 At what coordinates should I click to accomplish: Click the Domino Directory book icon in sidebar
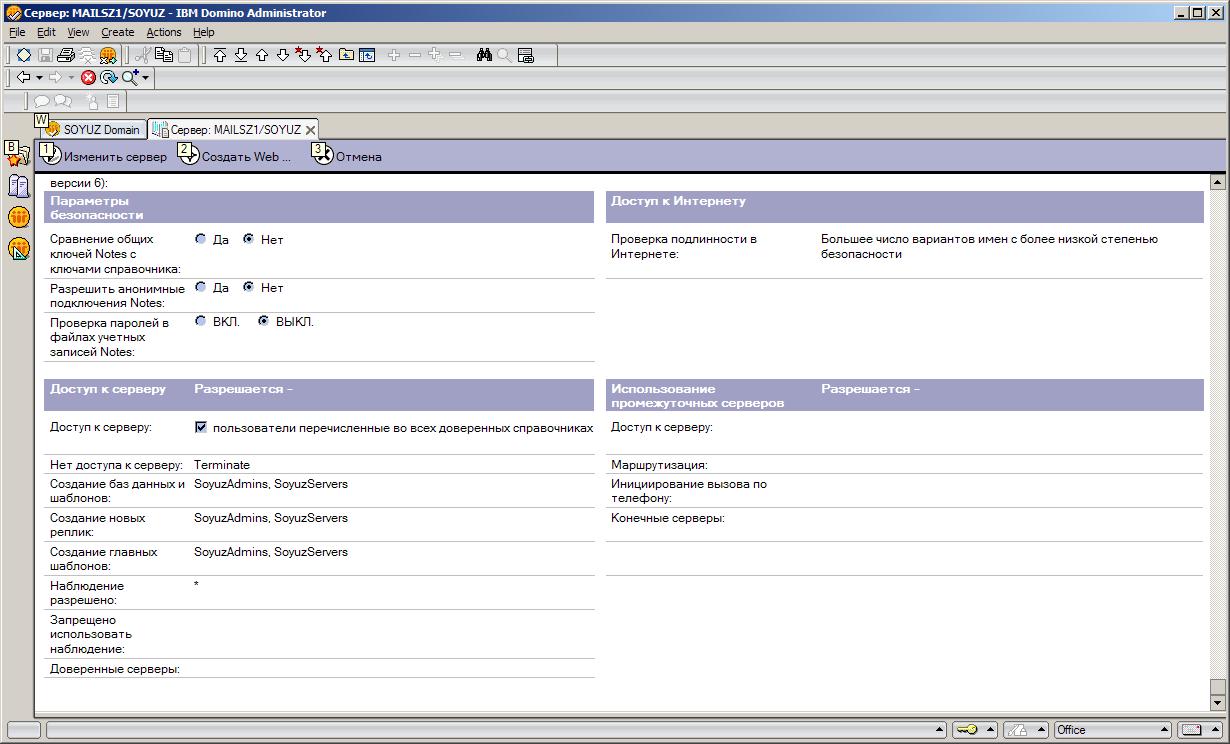point(18,186)
